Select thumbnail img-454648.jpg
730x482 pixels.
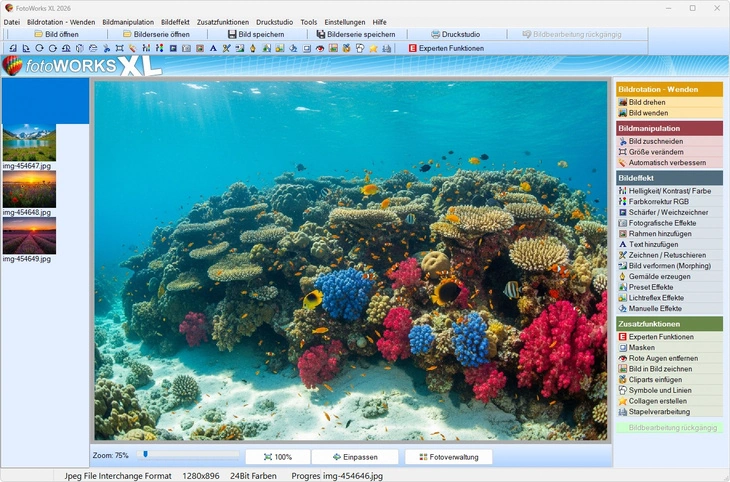(29, 188)
